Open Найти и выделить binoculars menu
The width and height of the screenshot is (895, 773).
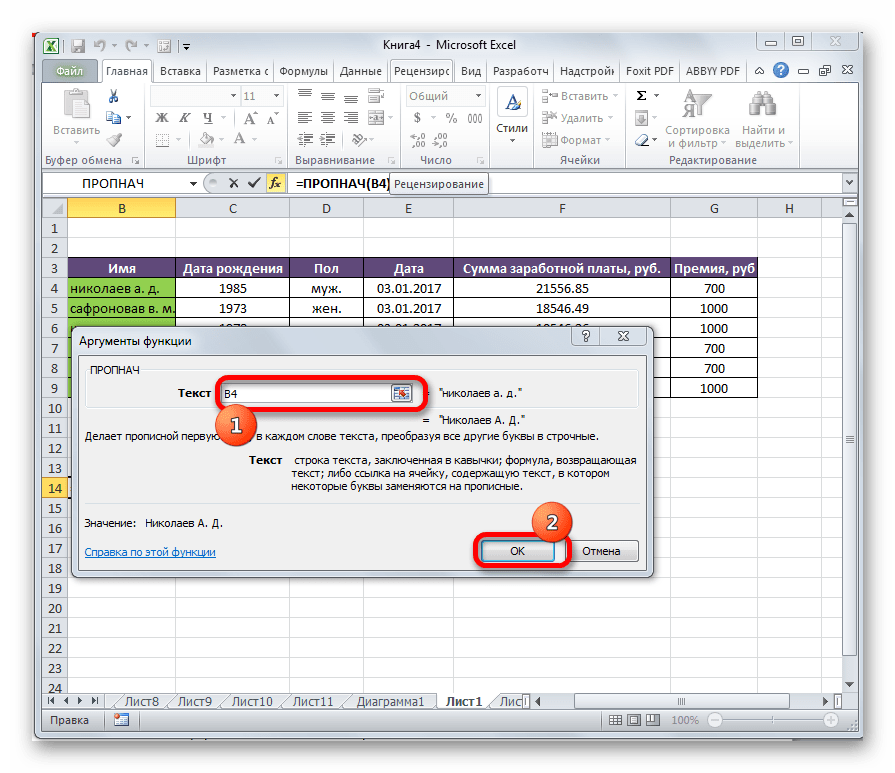[763, 119]
